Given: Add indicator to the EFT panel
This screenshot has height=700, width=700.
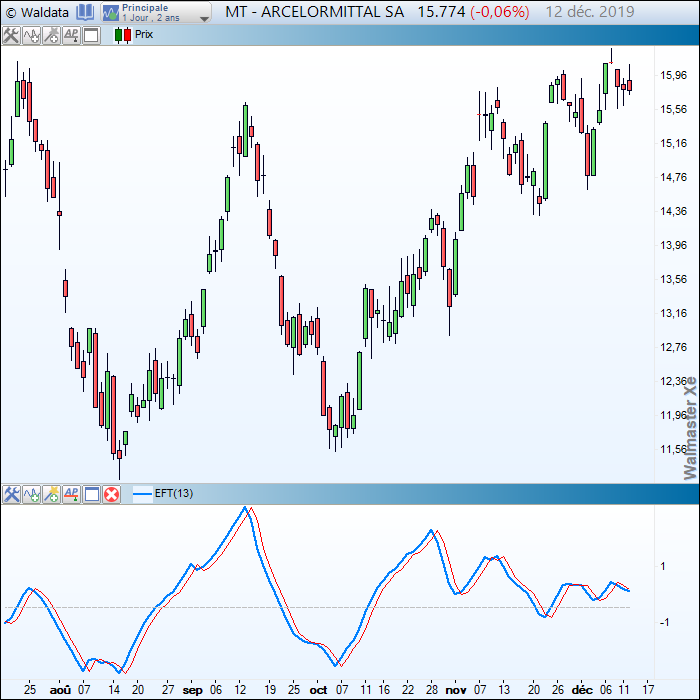Looking at the screenshot, I should (31, 494).
